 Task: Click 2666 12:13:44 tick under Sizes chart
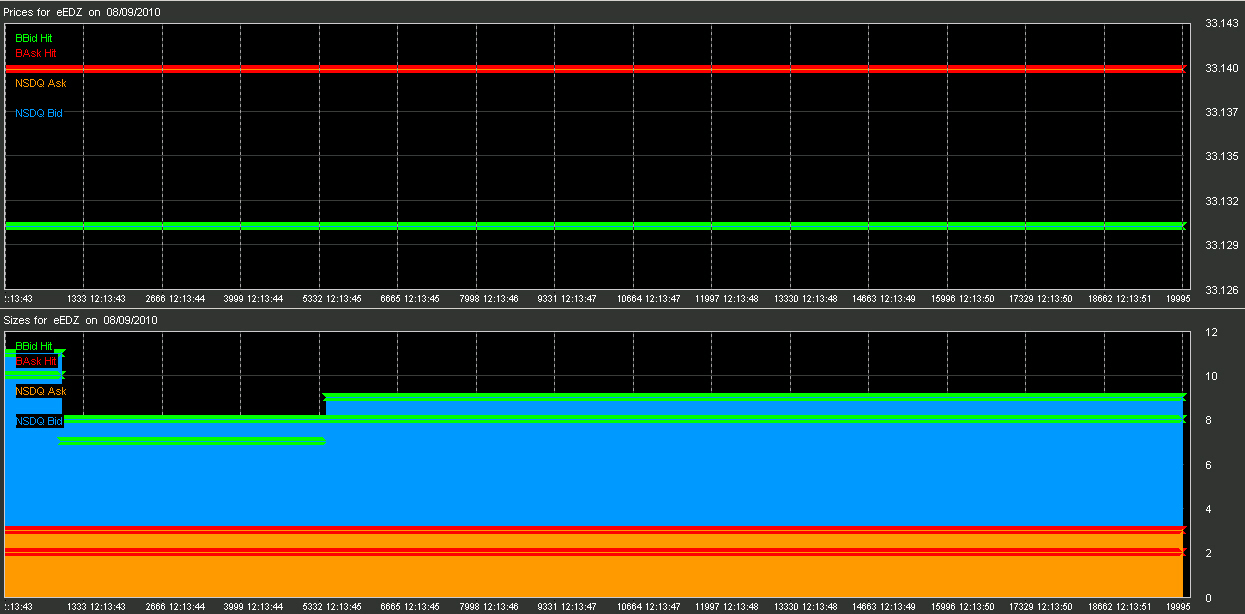point(175,606)
